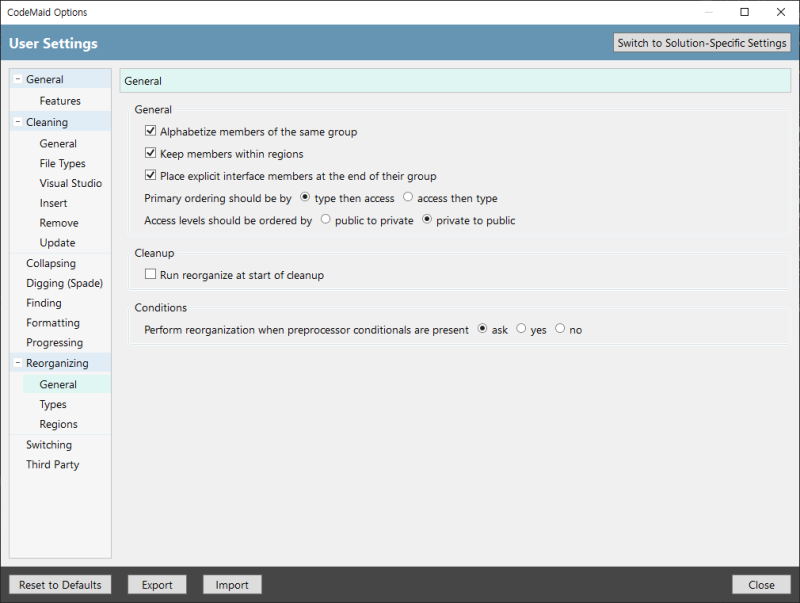Maximize the CodeMaid Options window
The height and width of the screenshot is (603, 800).
tap(744, 12)
